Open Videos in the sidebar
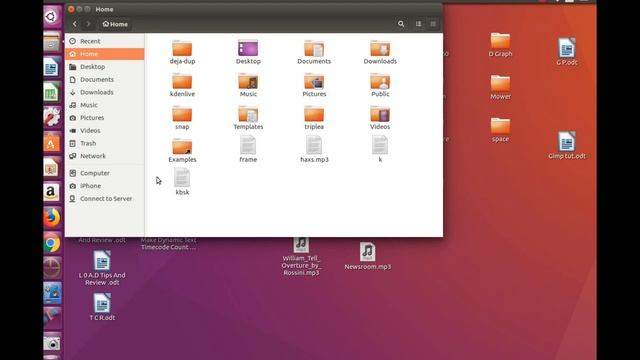The height and width of the screenshot is (360, 640). pyautogui.click(x=104, y=131)
